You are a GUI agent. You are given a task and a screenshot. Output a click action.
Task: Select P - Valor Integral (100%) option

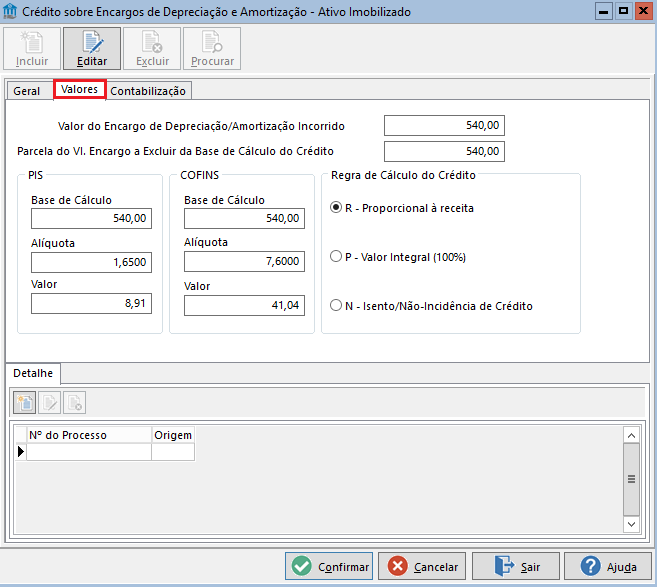pos(398,257)
